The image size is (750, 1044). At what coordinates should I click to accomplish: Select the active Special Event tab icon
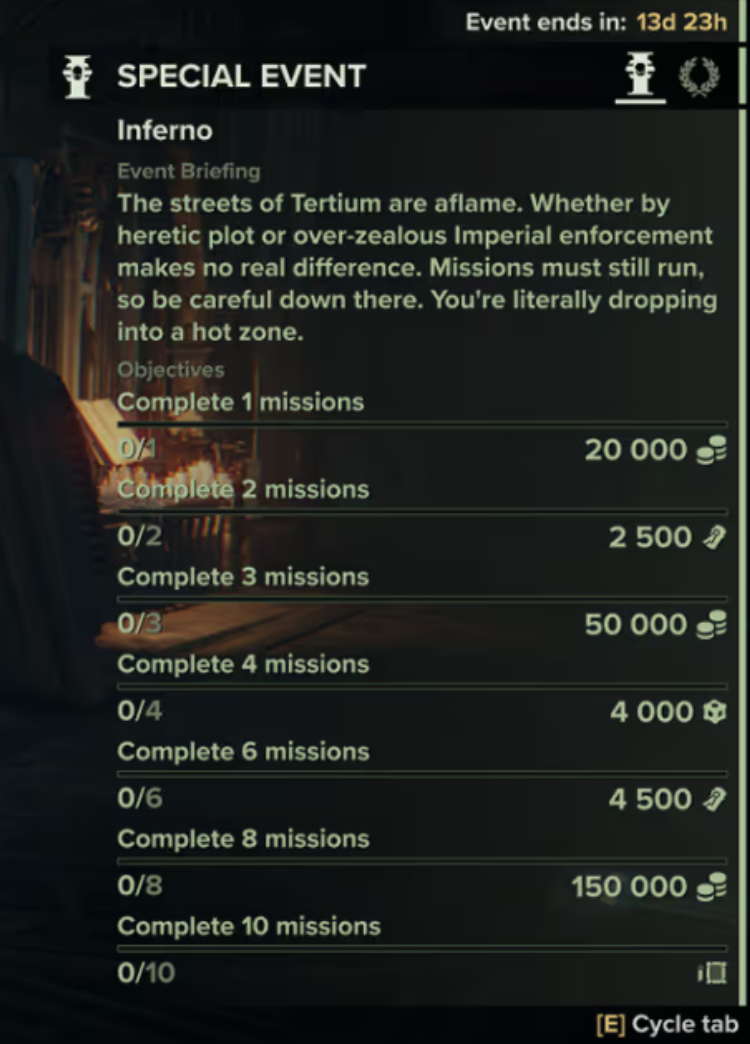(641, 78)
